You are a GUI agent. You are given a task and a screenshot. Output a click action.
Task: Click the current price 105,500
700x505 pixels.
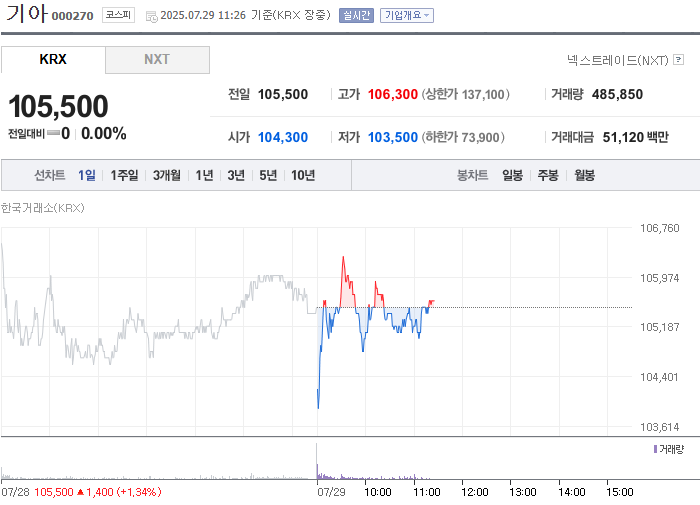click(58, 106)
